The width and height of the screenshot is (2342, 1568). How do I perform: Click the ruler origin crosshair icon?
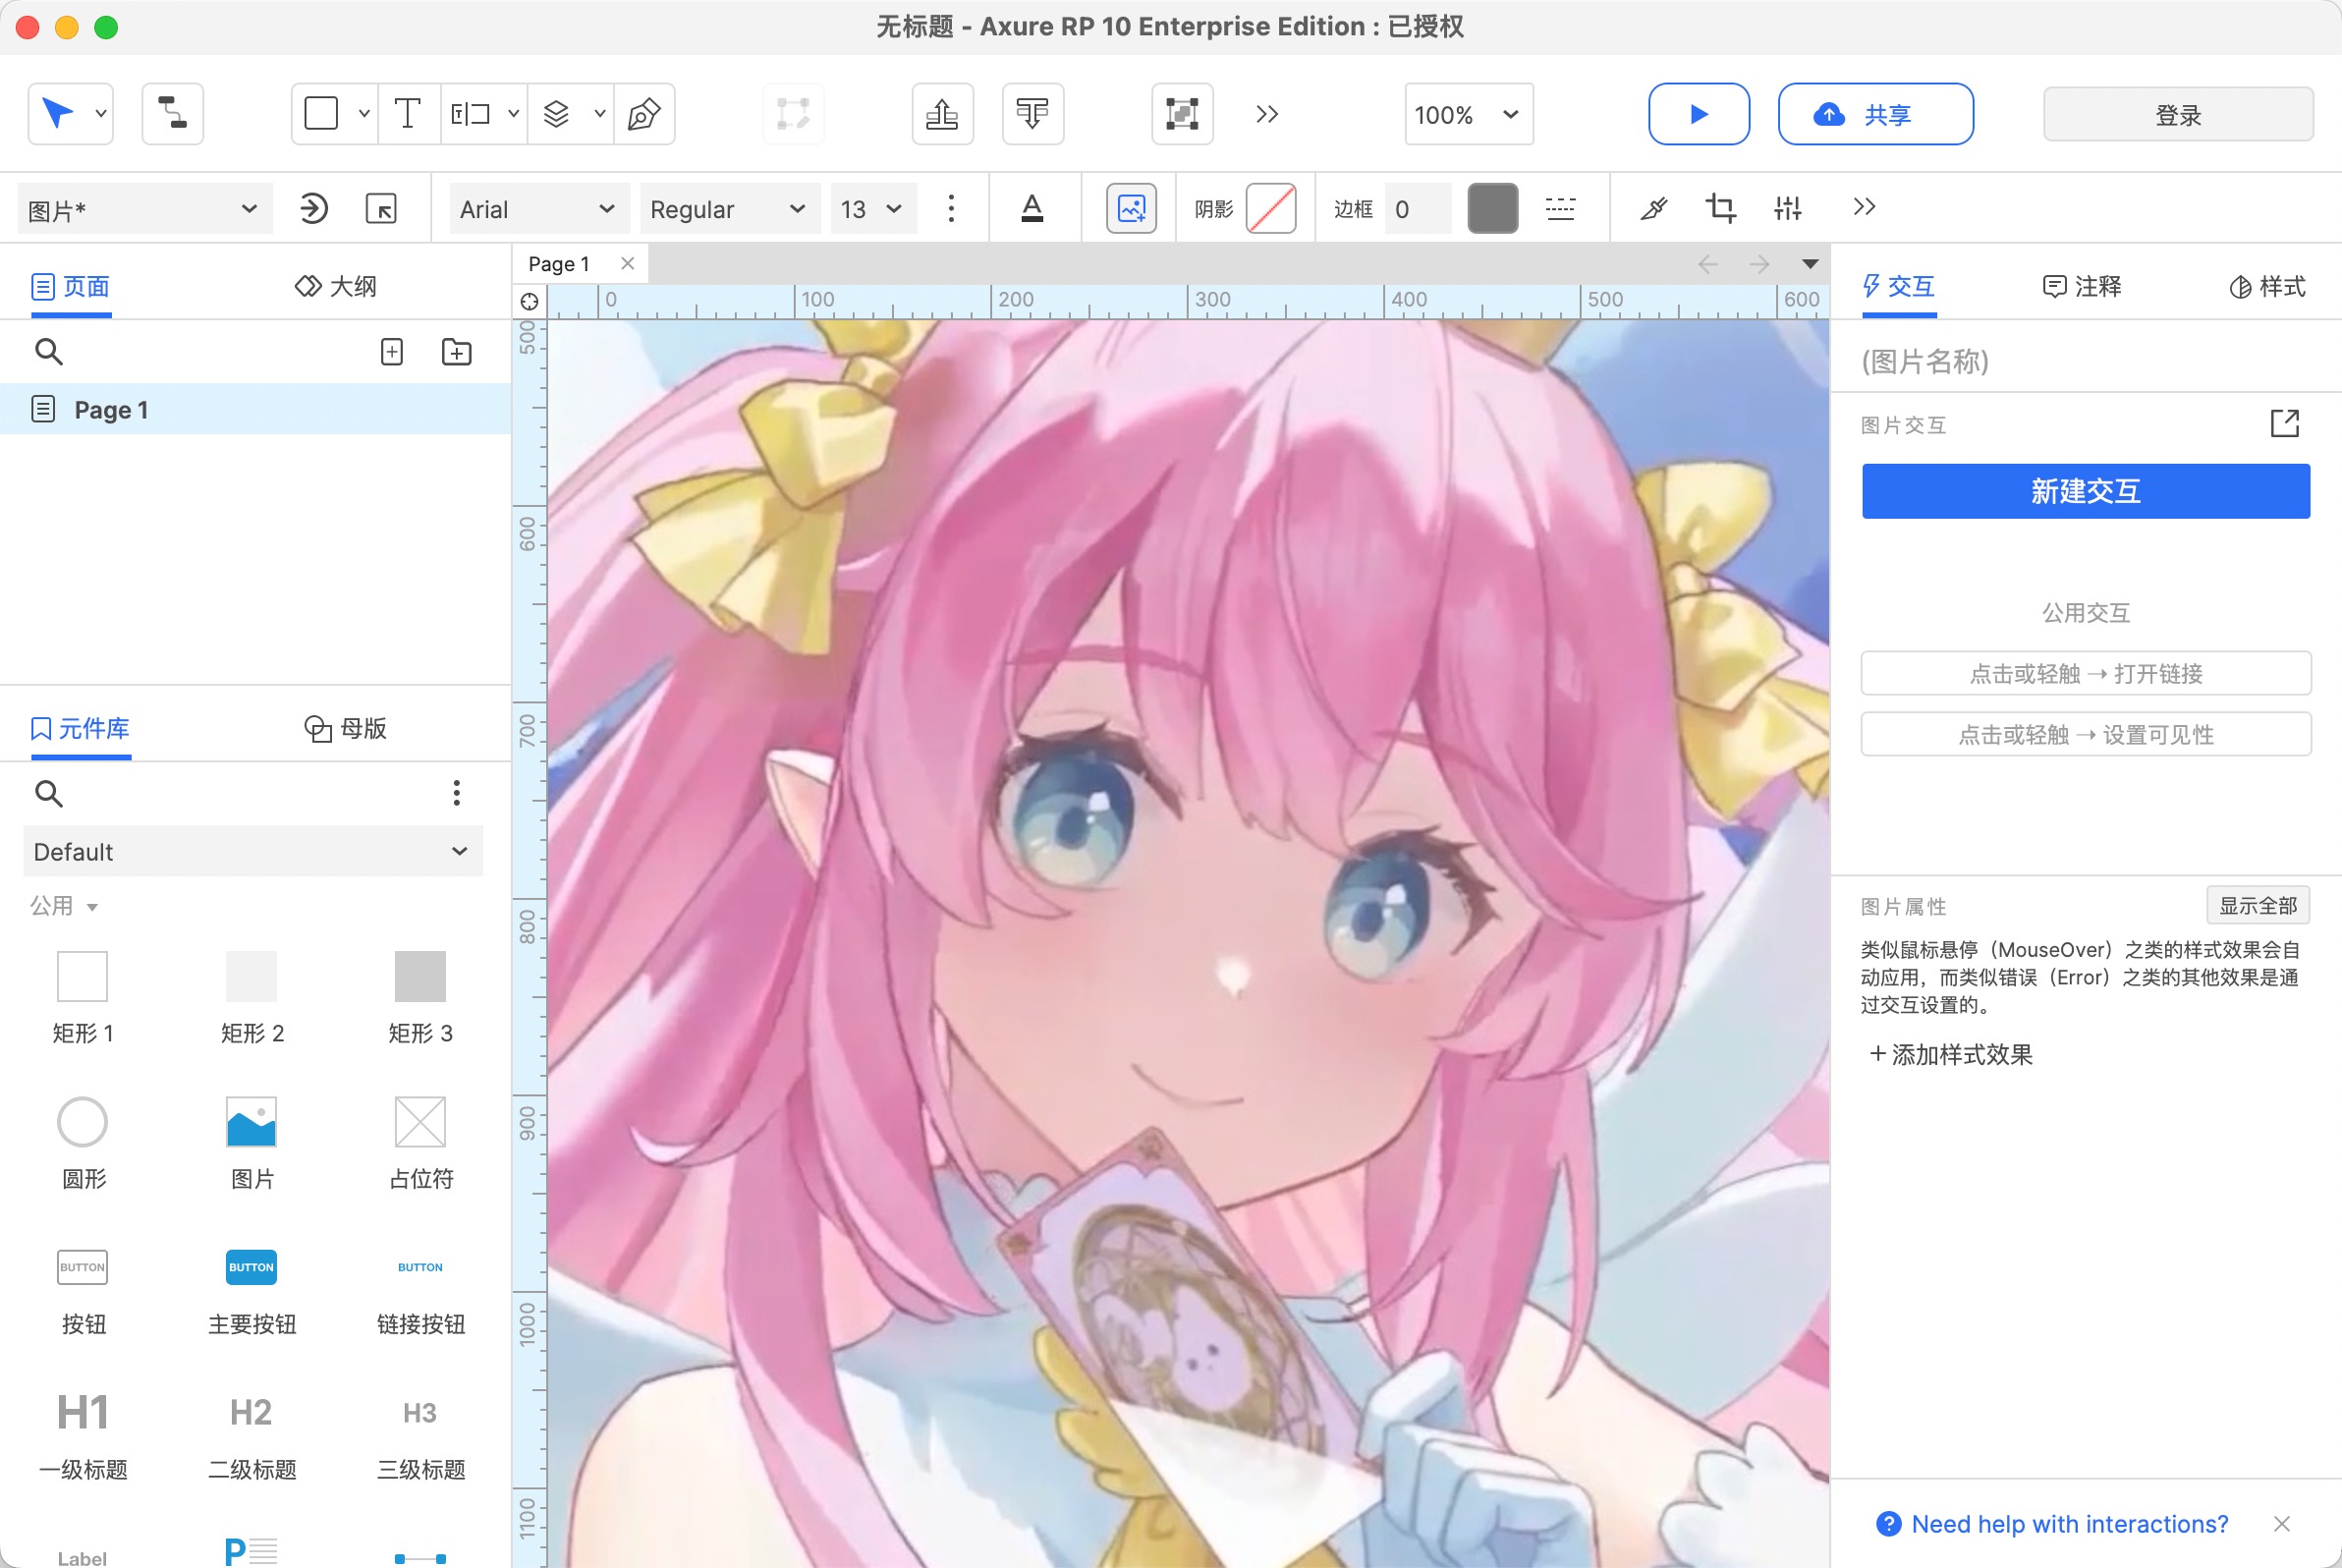click(x=530, y=301)
